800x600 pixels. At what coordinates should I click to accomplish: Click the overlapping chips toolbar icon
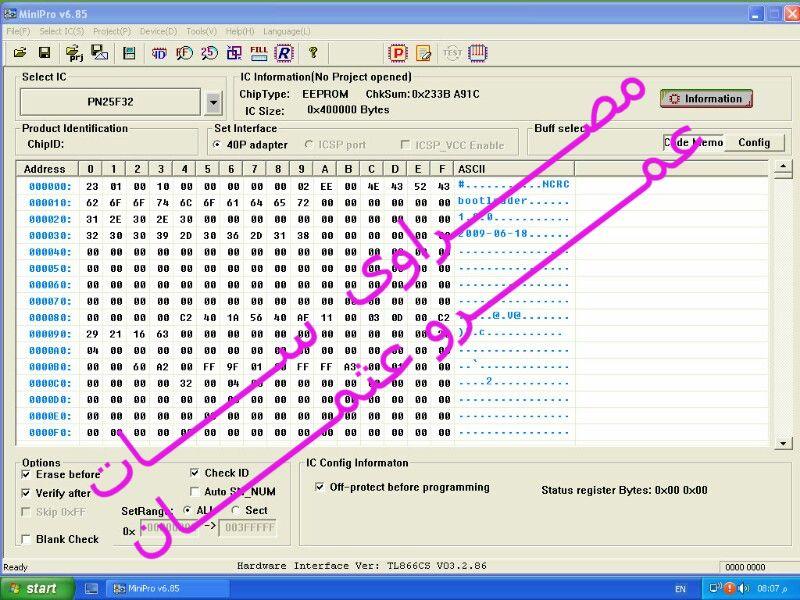[234, 53]
